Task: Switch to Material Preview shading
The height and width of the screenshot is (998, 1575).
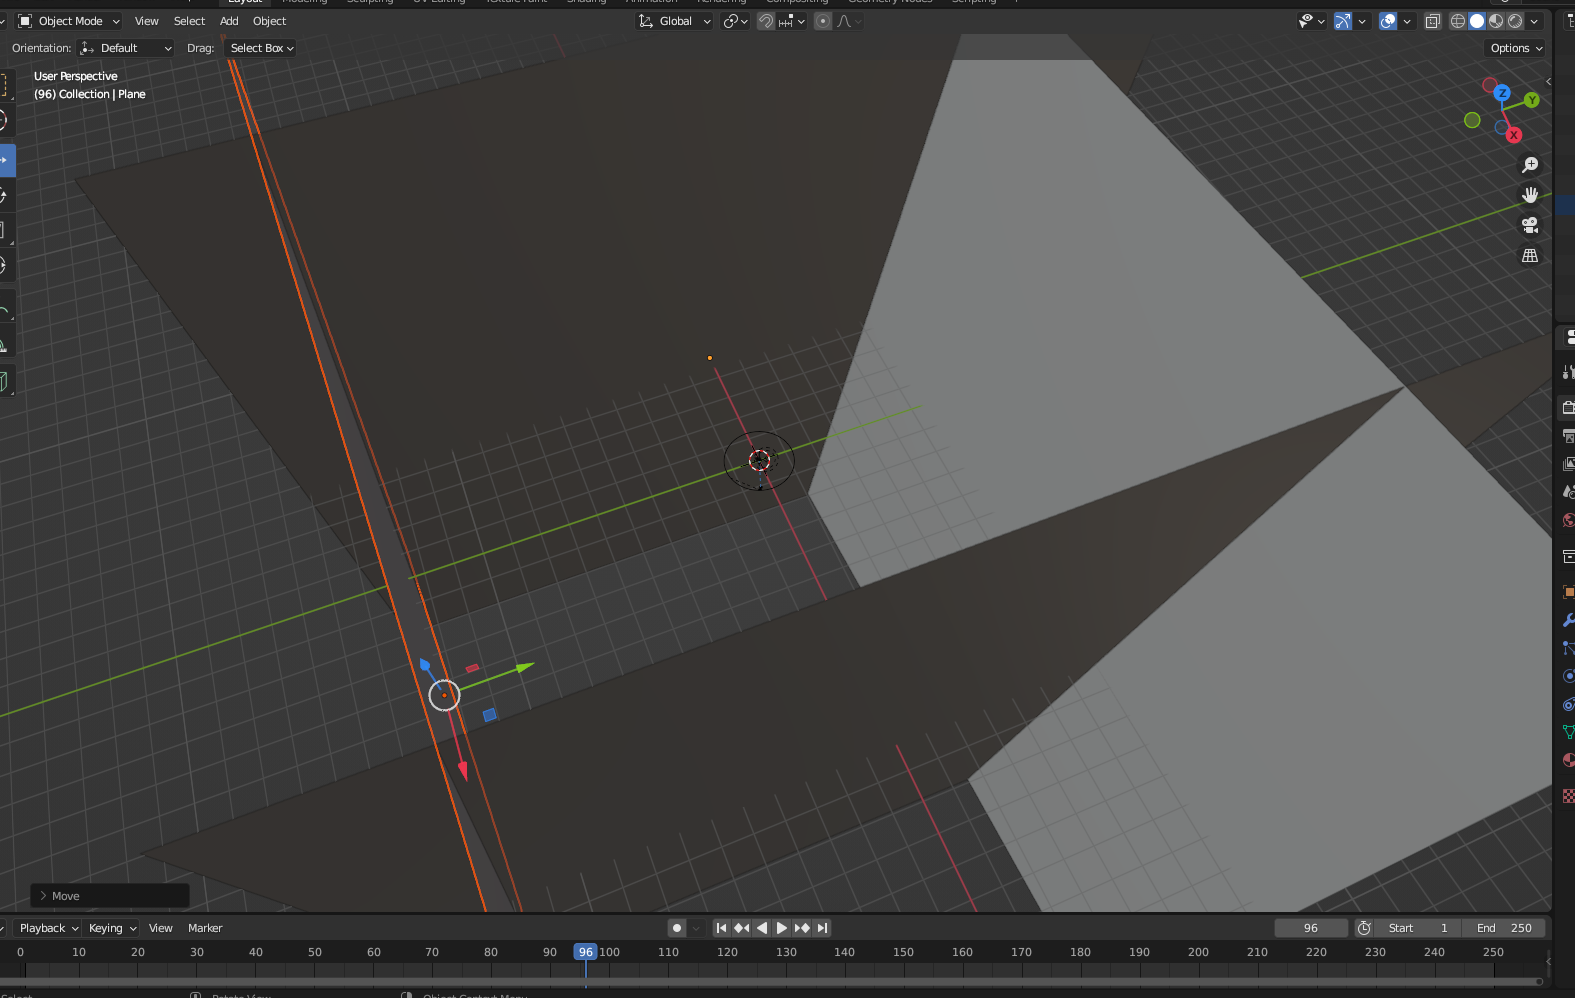Action: pyautogui.click(x=1496, y=21)
